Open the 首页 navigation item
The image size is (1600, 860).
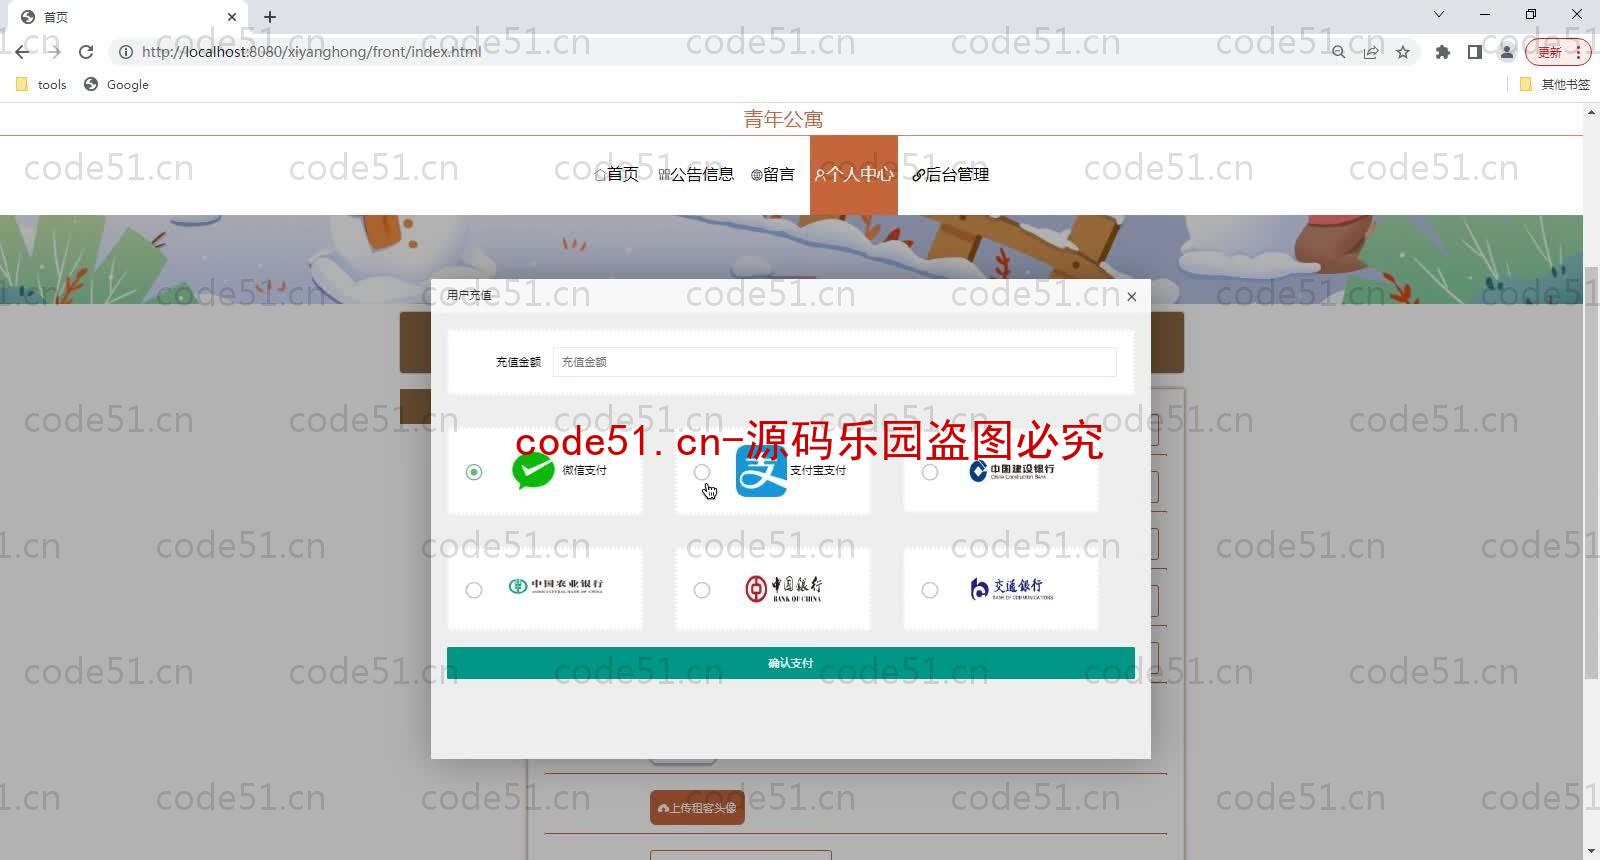616,174
